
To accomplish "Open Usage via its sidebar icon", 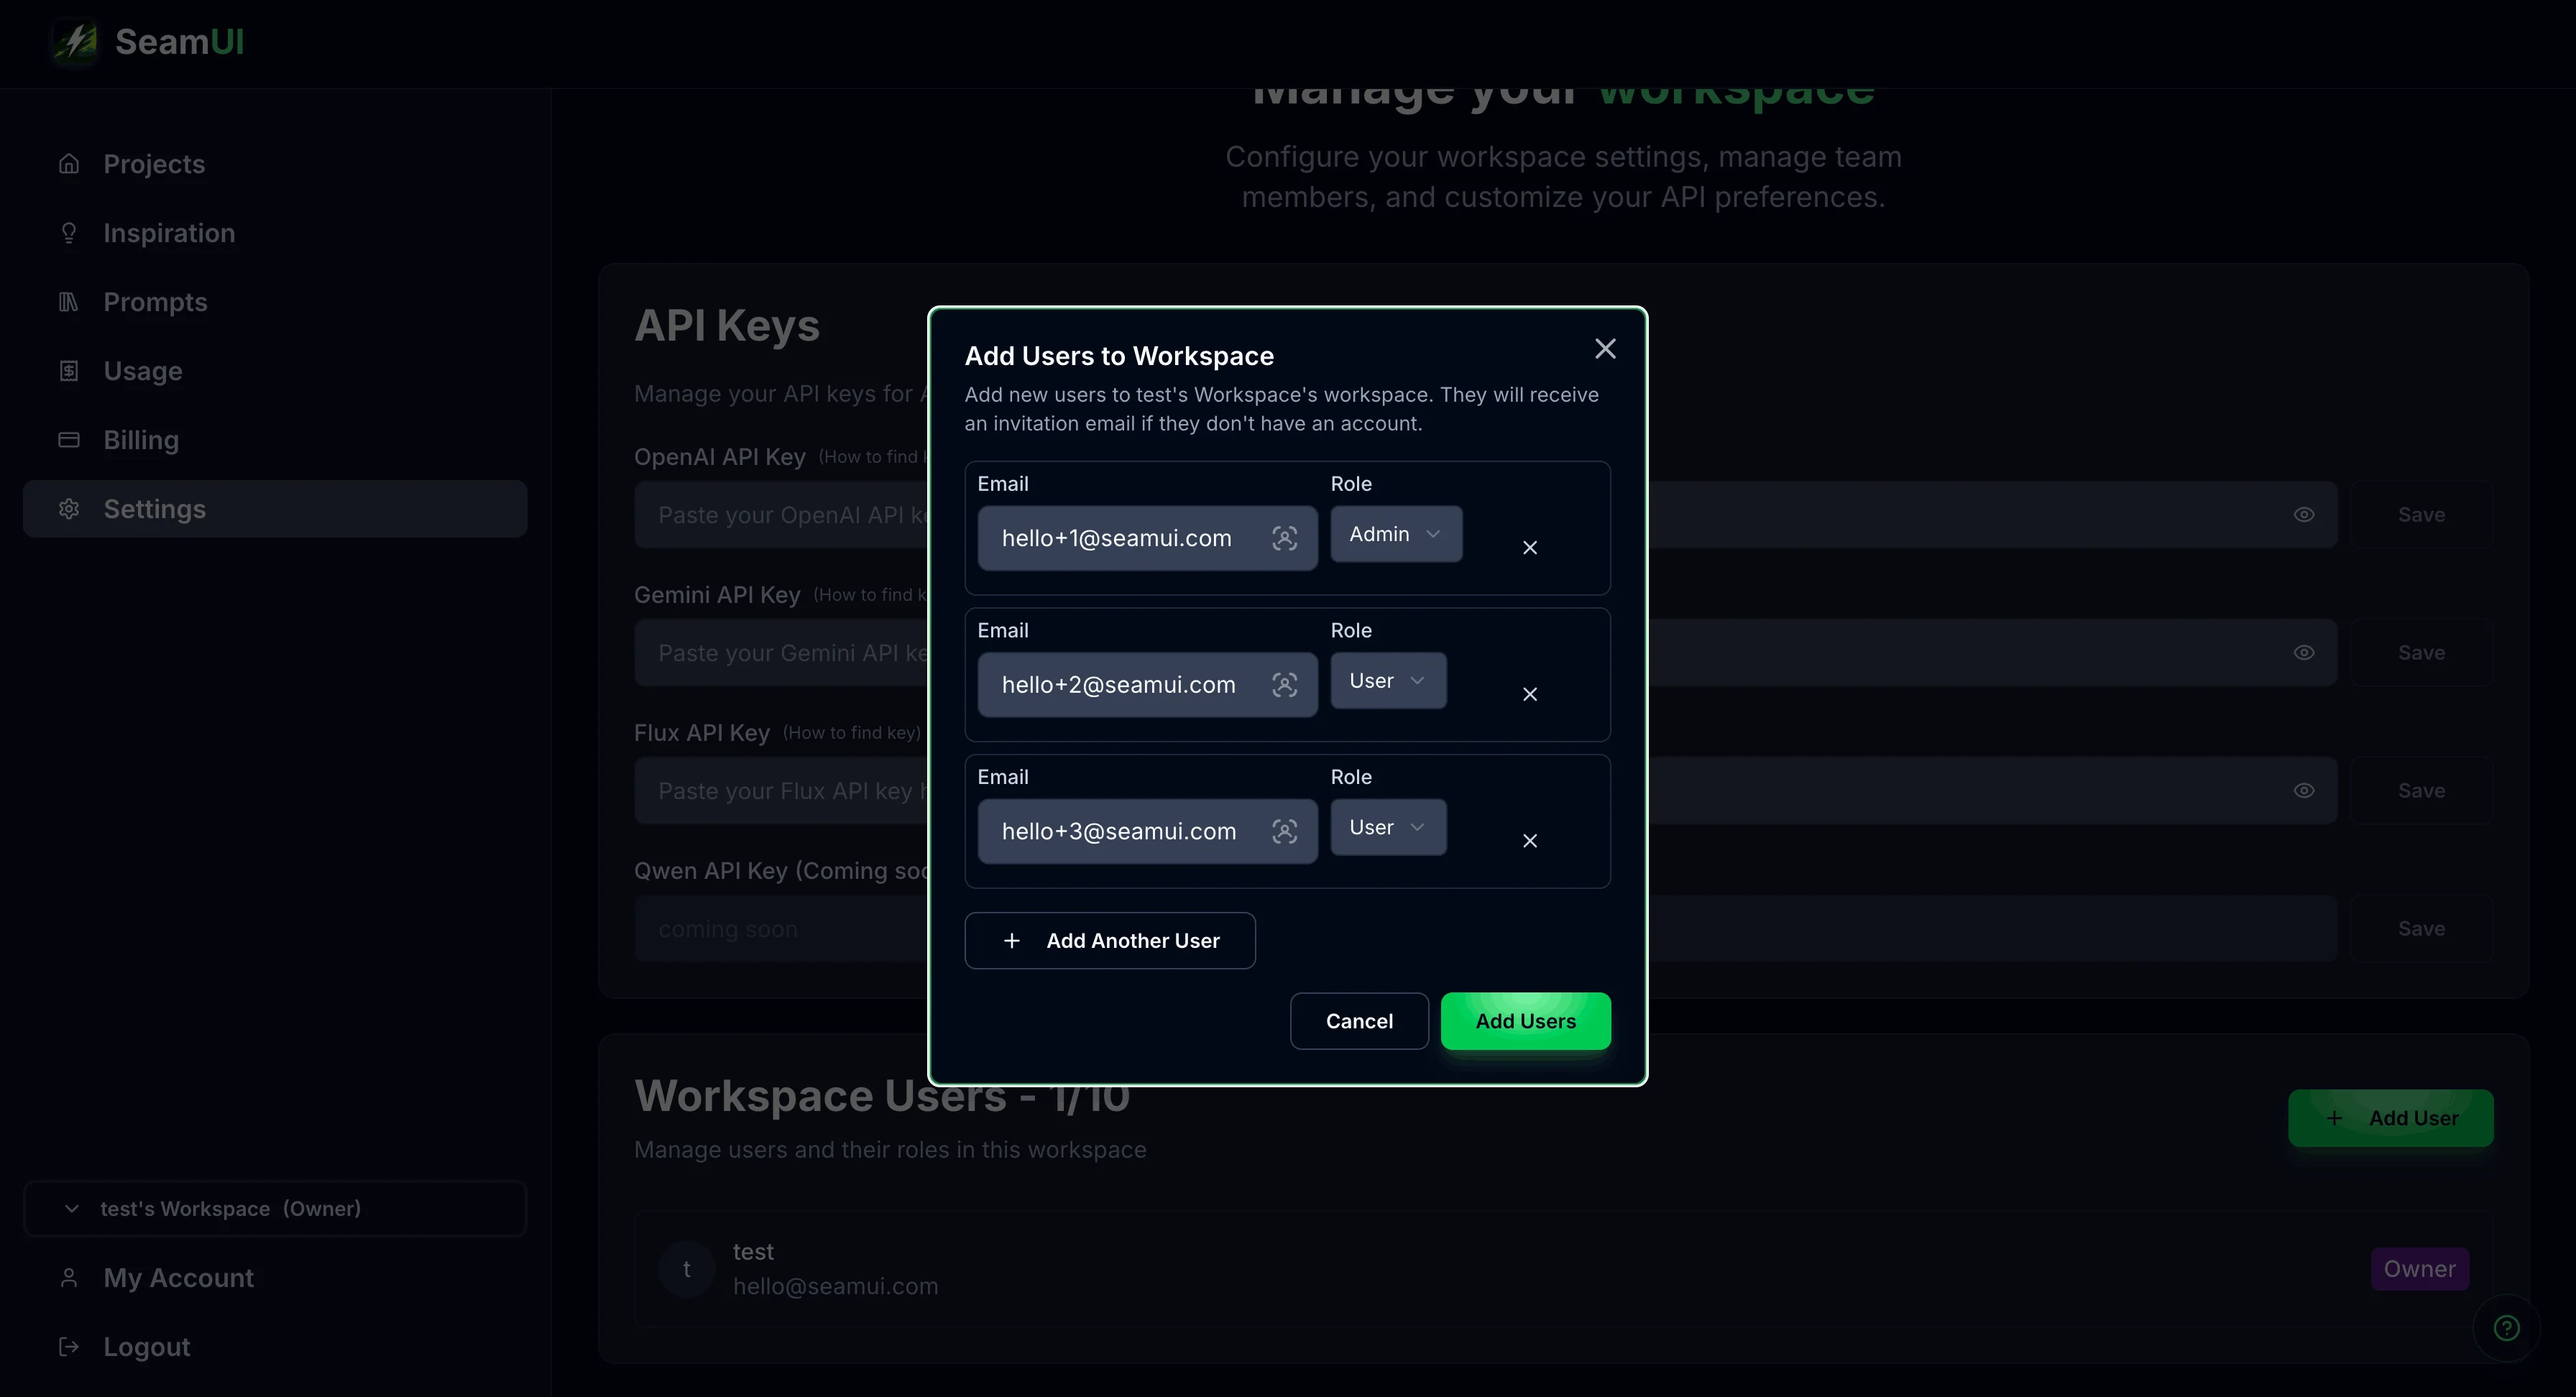I will (x=68, y=370).
